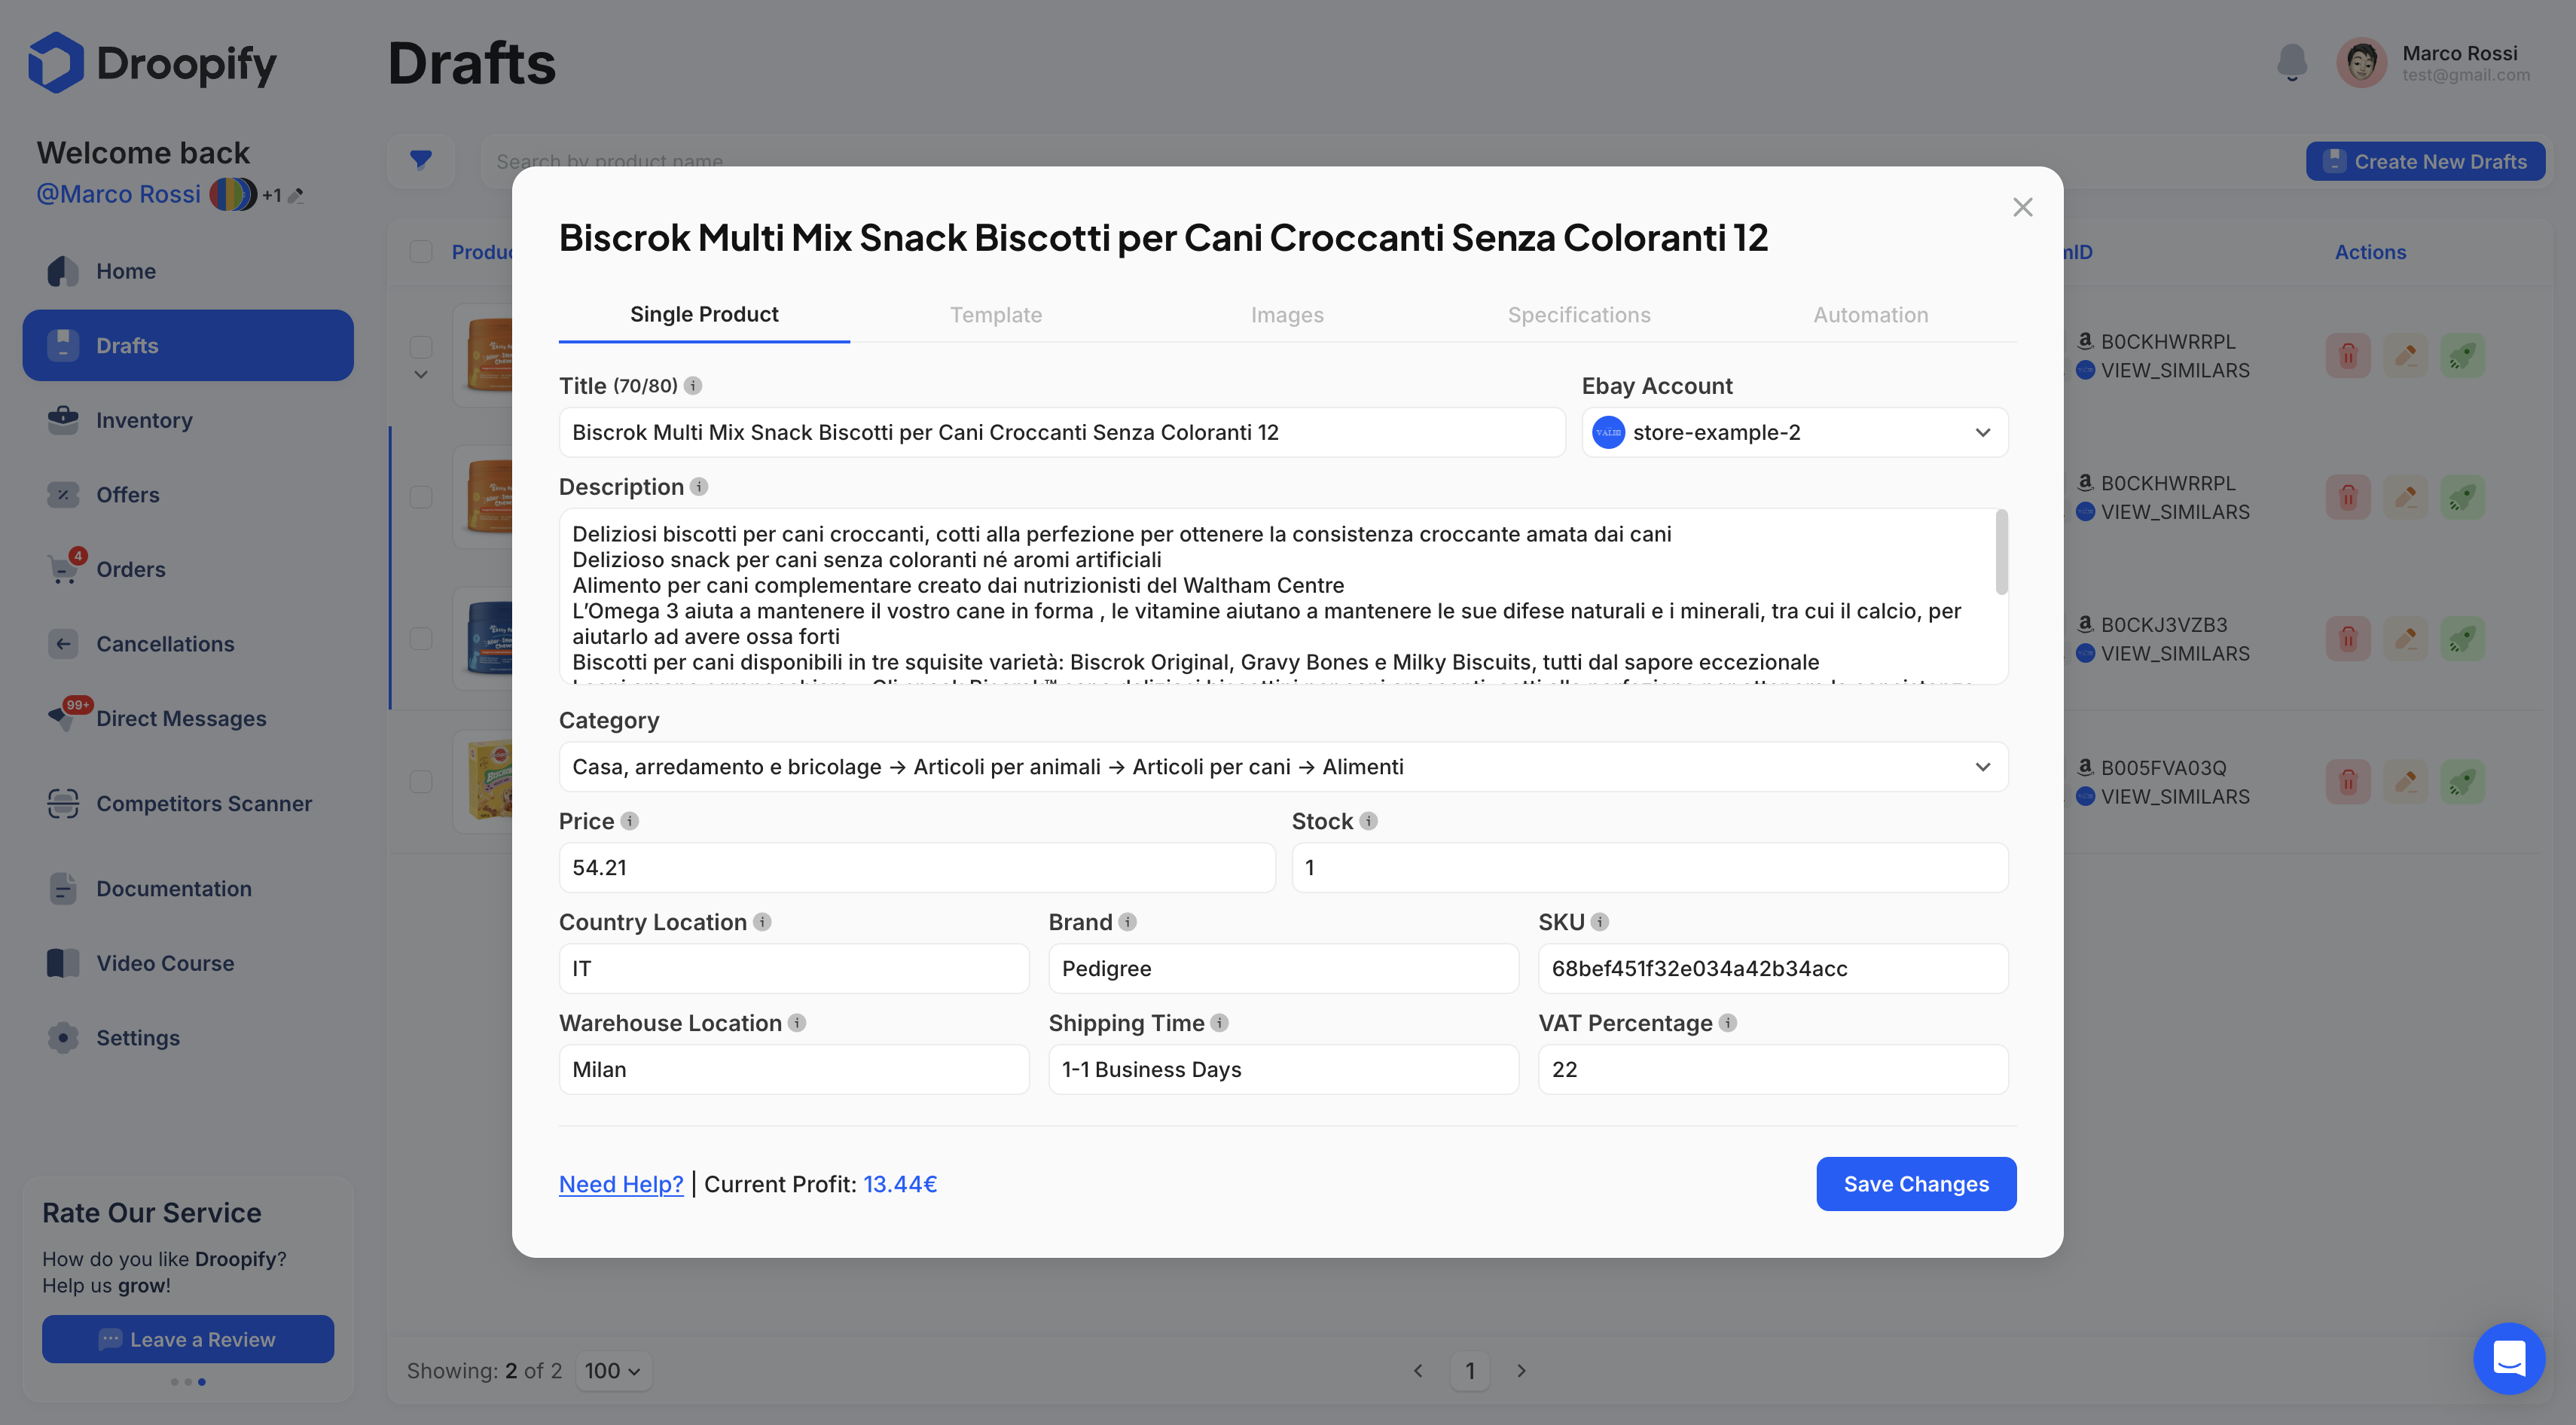
Task: Click the Stock input field
Action: pos(1649,867)
